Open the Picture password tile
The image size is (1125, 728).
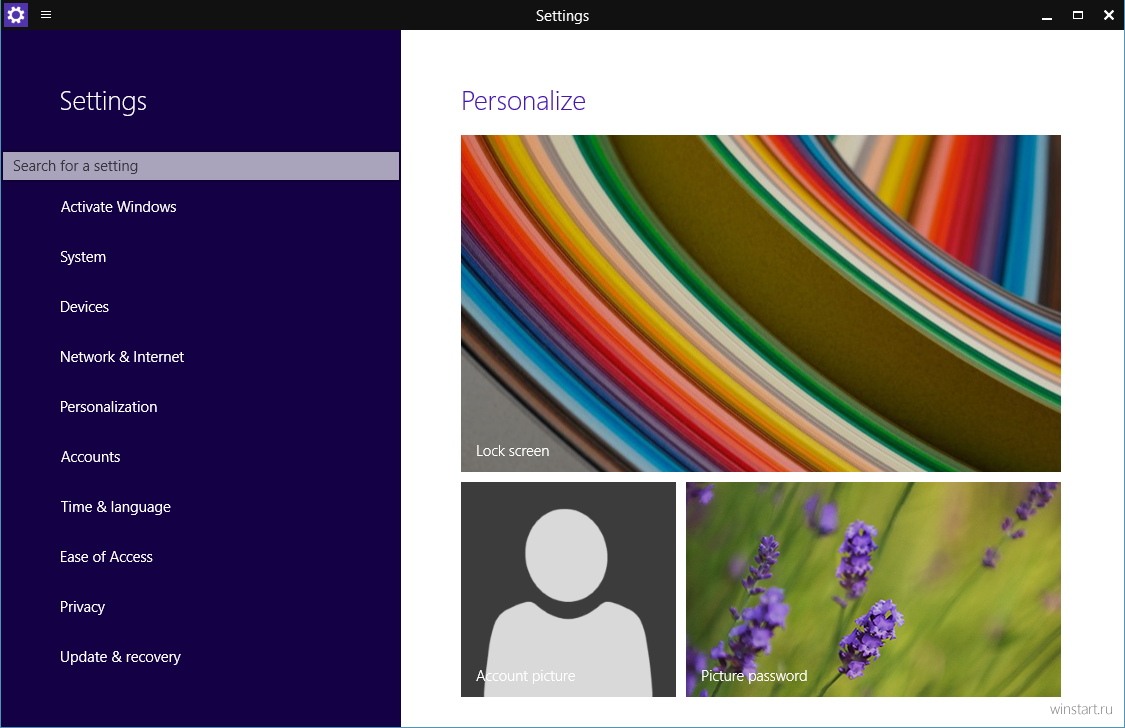pyautogui.click(x=873, y=590)
